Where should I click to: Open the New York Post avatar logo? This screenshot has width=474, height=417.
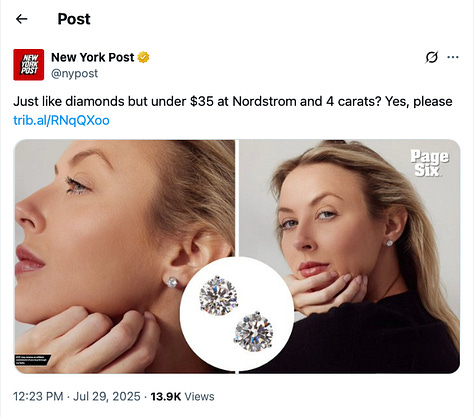point(29,65)
